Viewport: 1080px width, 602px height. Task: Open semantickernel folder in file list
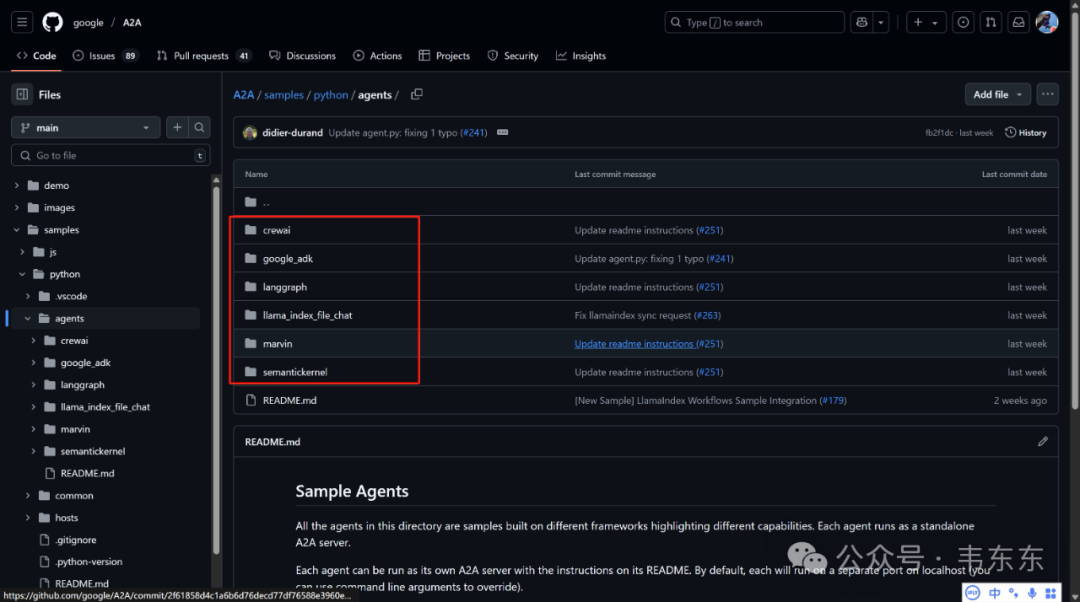295,372
